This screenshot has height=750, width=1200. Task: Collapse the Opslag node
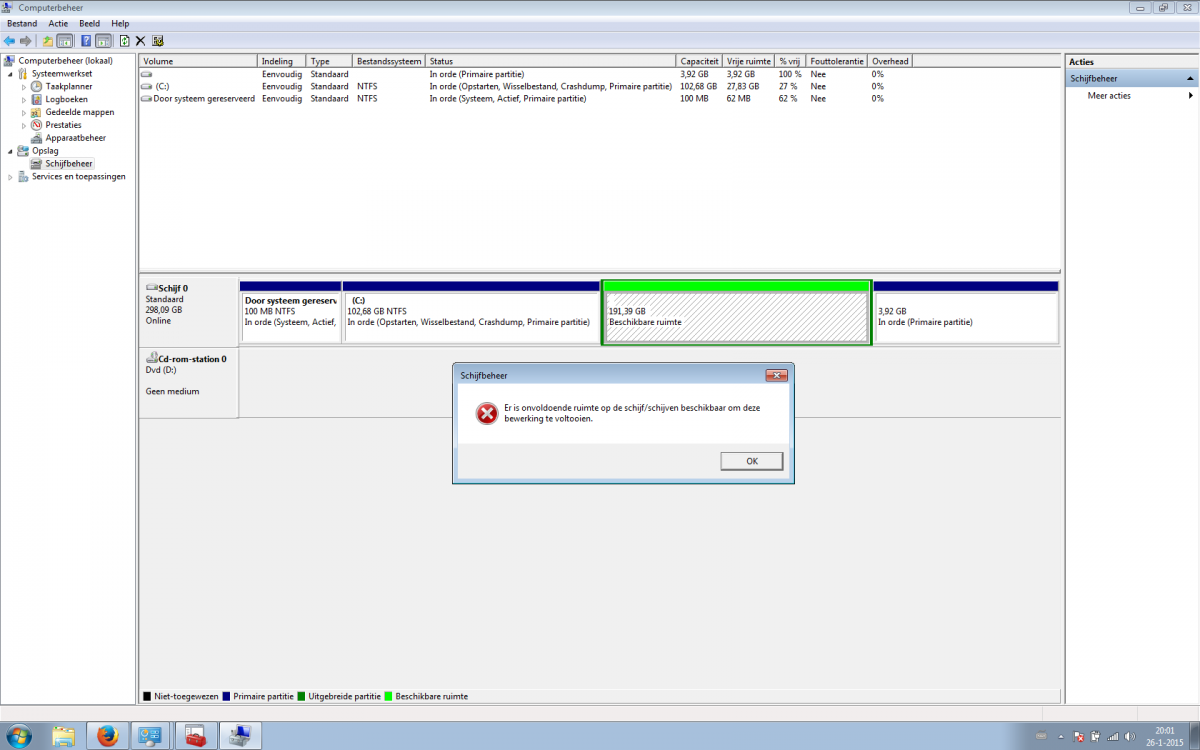[x=11, y=151]
